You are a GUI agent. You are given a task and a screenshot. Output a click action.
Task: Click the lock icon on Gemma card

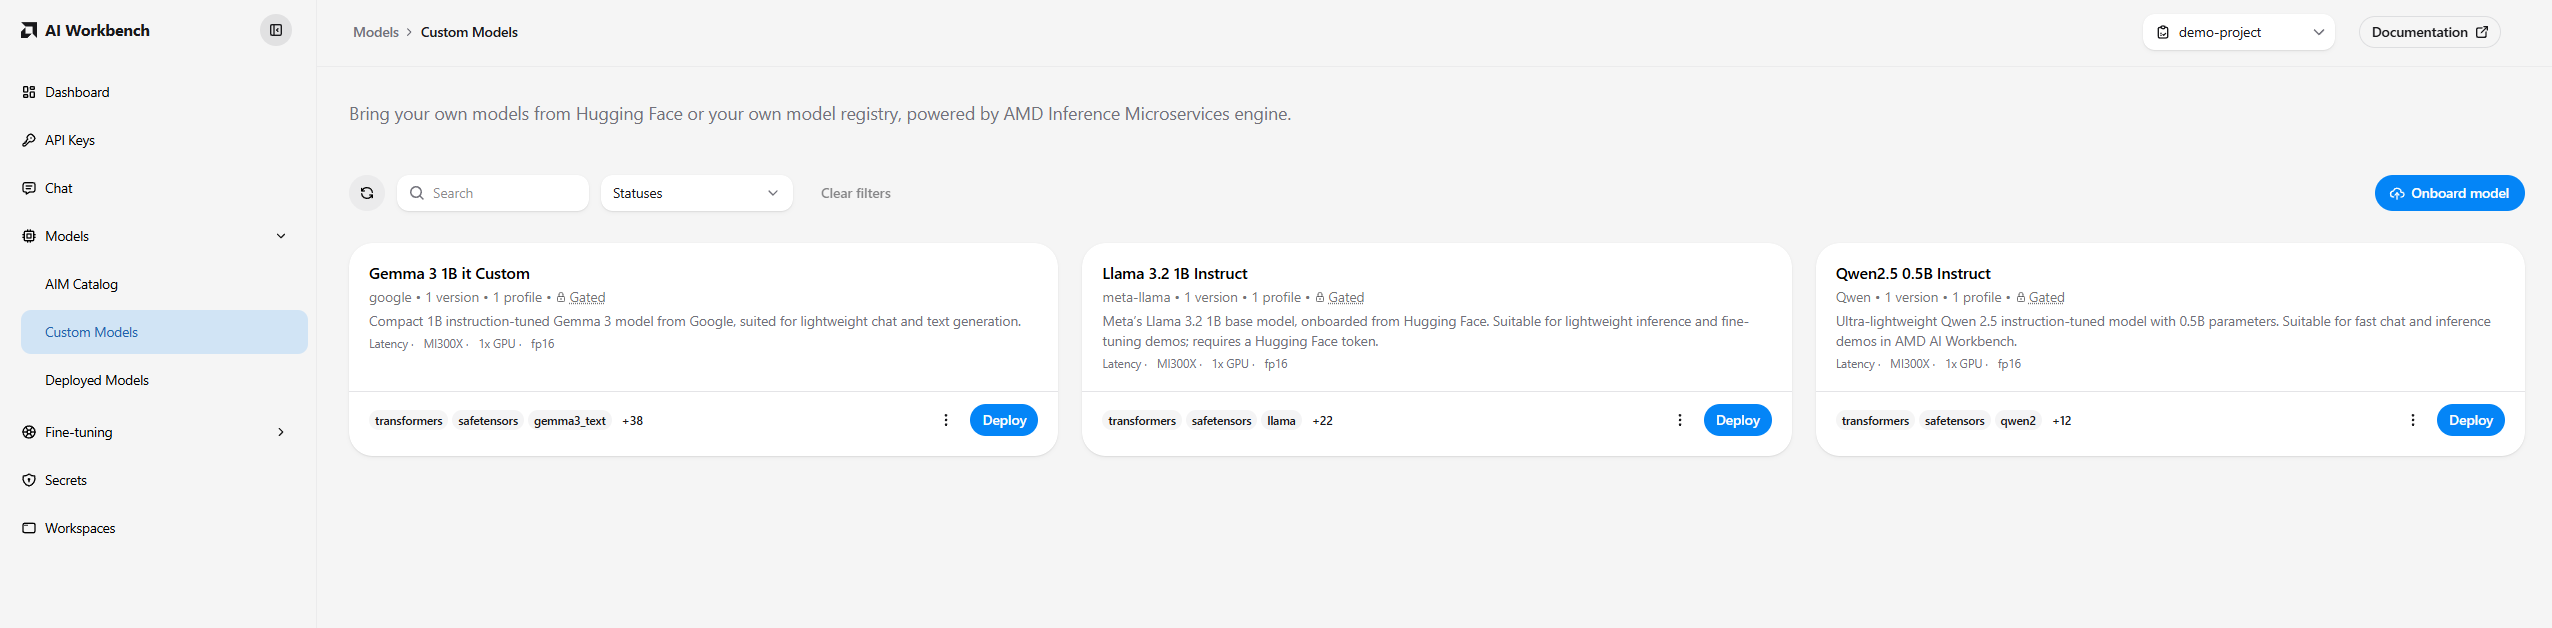coord(561,297)
